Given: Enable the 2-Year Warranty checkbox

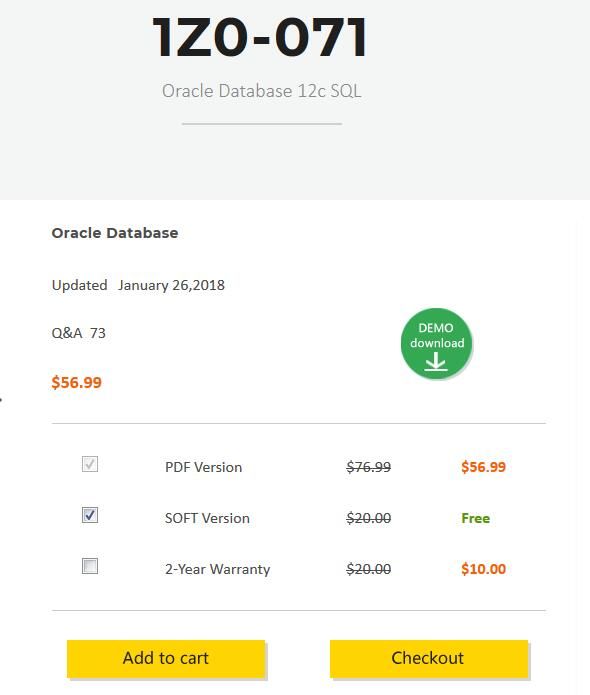Looking at the screenshot, I should (x=90, y=566).
